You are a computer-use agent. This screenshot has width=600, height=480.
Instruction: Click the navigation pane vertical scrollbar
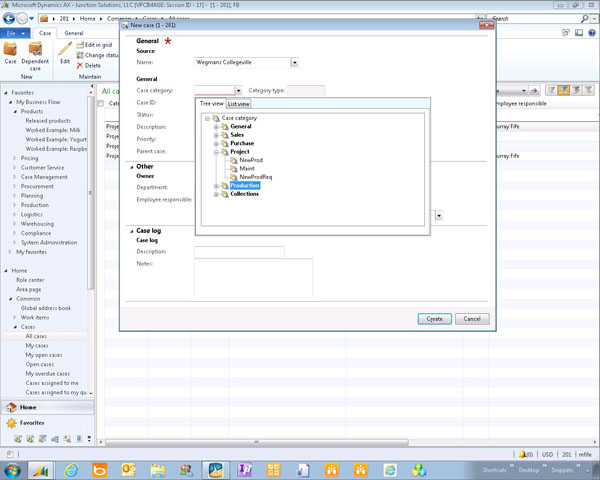[91, 193]
